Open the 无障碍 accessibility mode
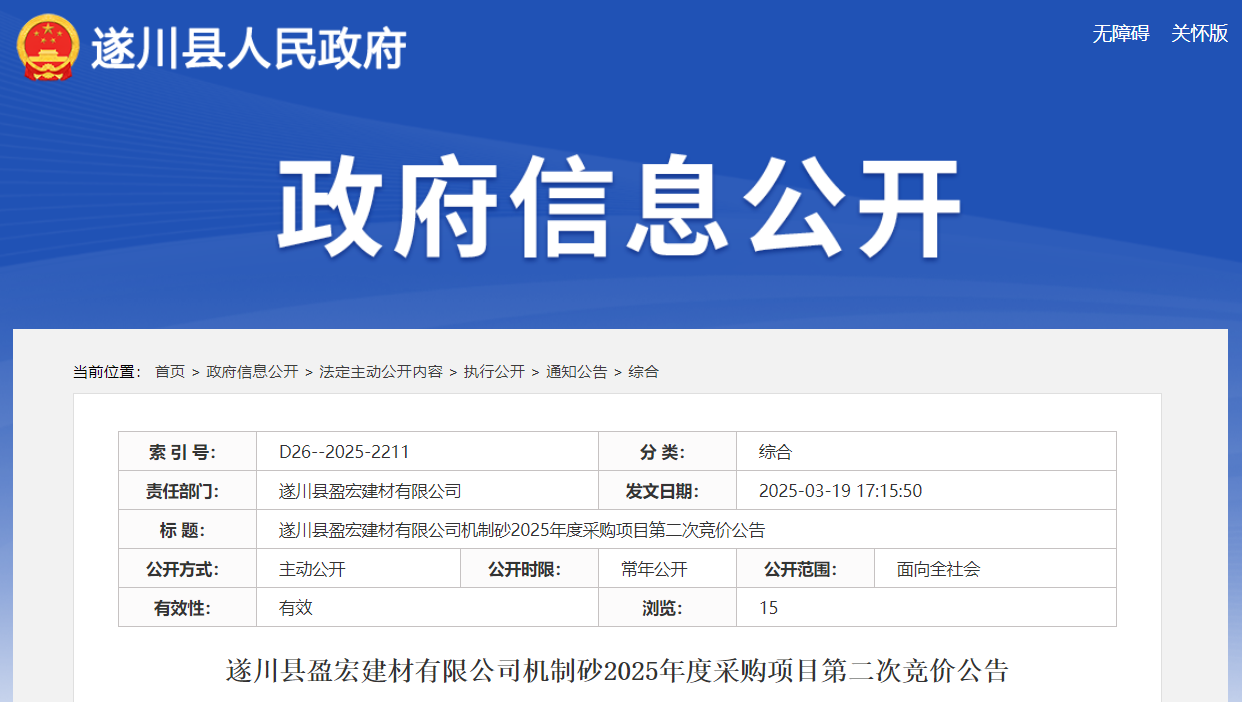 coord(1120,34)
